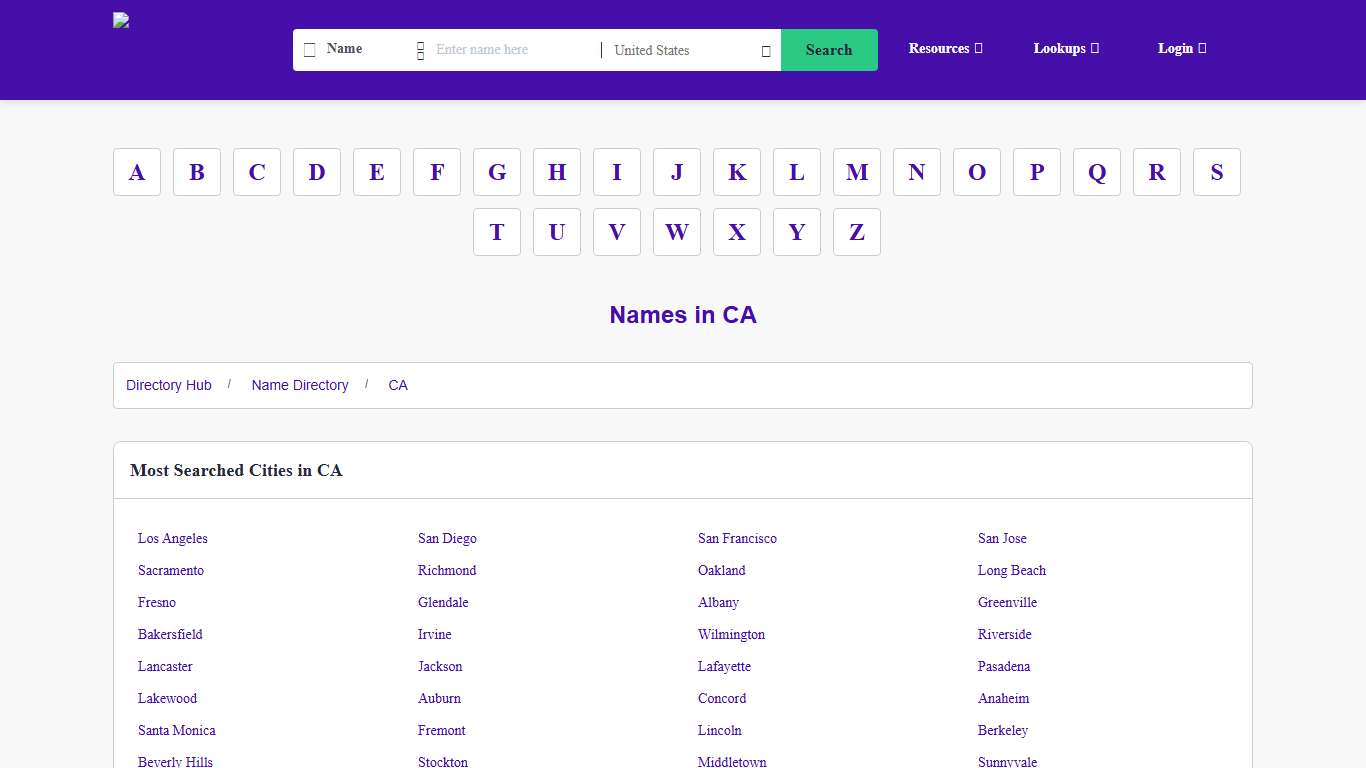
Task: Open the Los Angeles city page
Action: coord(172,538)
